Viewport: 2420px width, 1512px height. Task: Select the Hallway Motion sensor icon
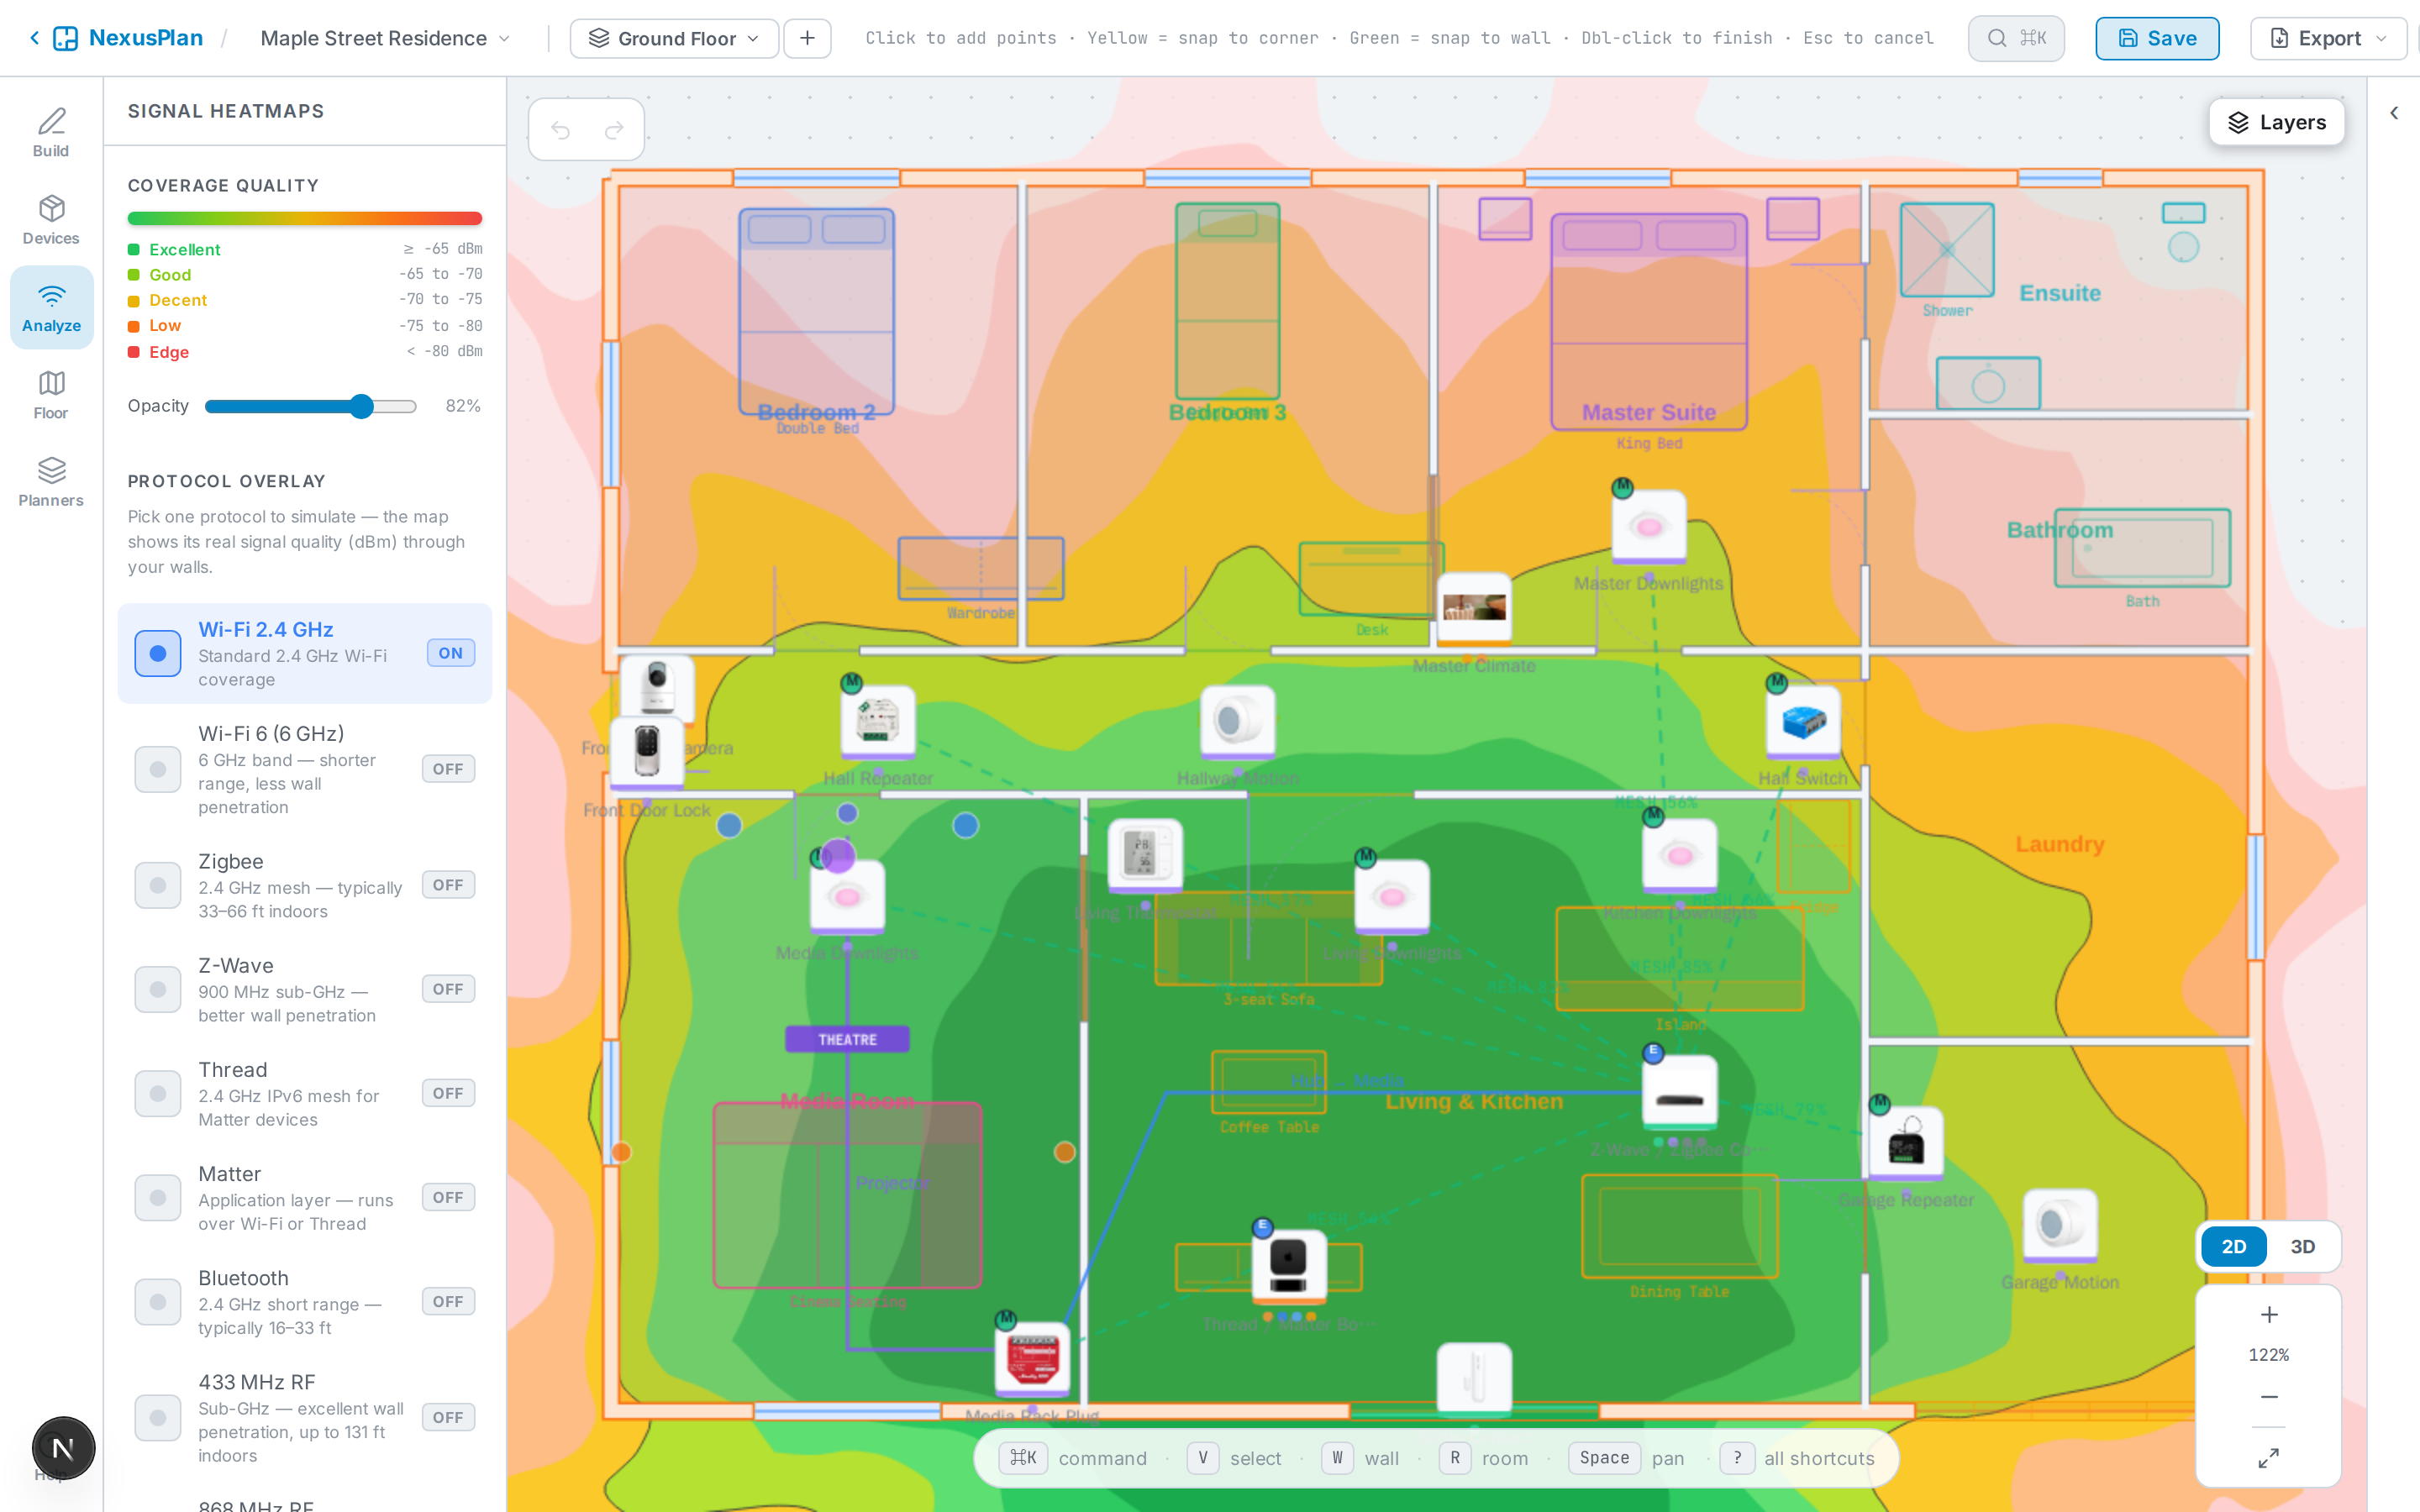click(x=1238, y=722)
